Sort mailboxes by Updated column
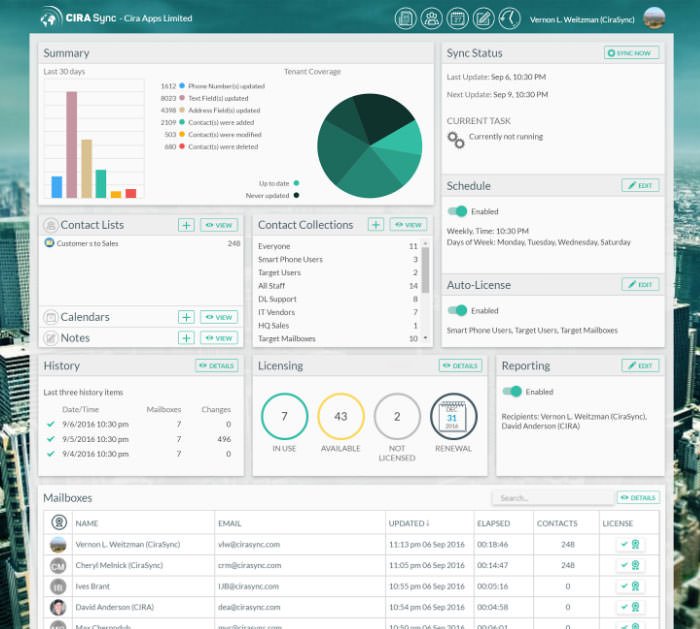 click(x=410, y=523)
